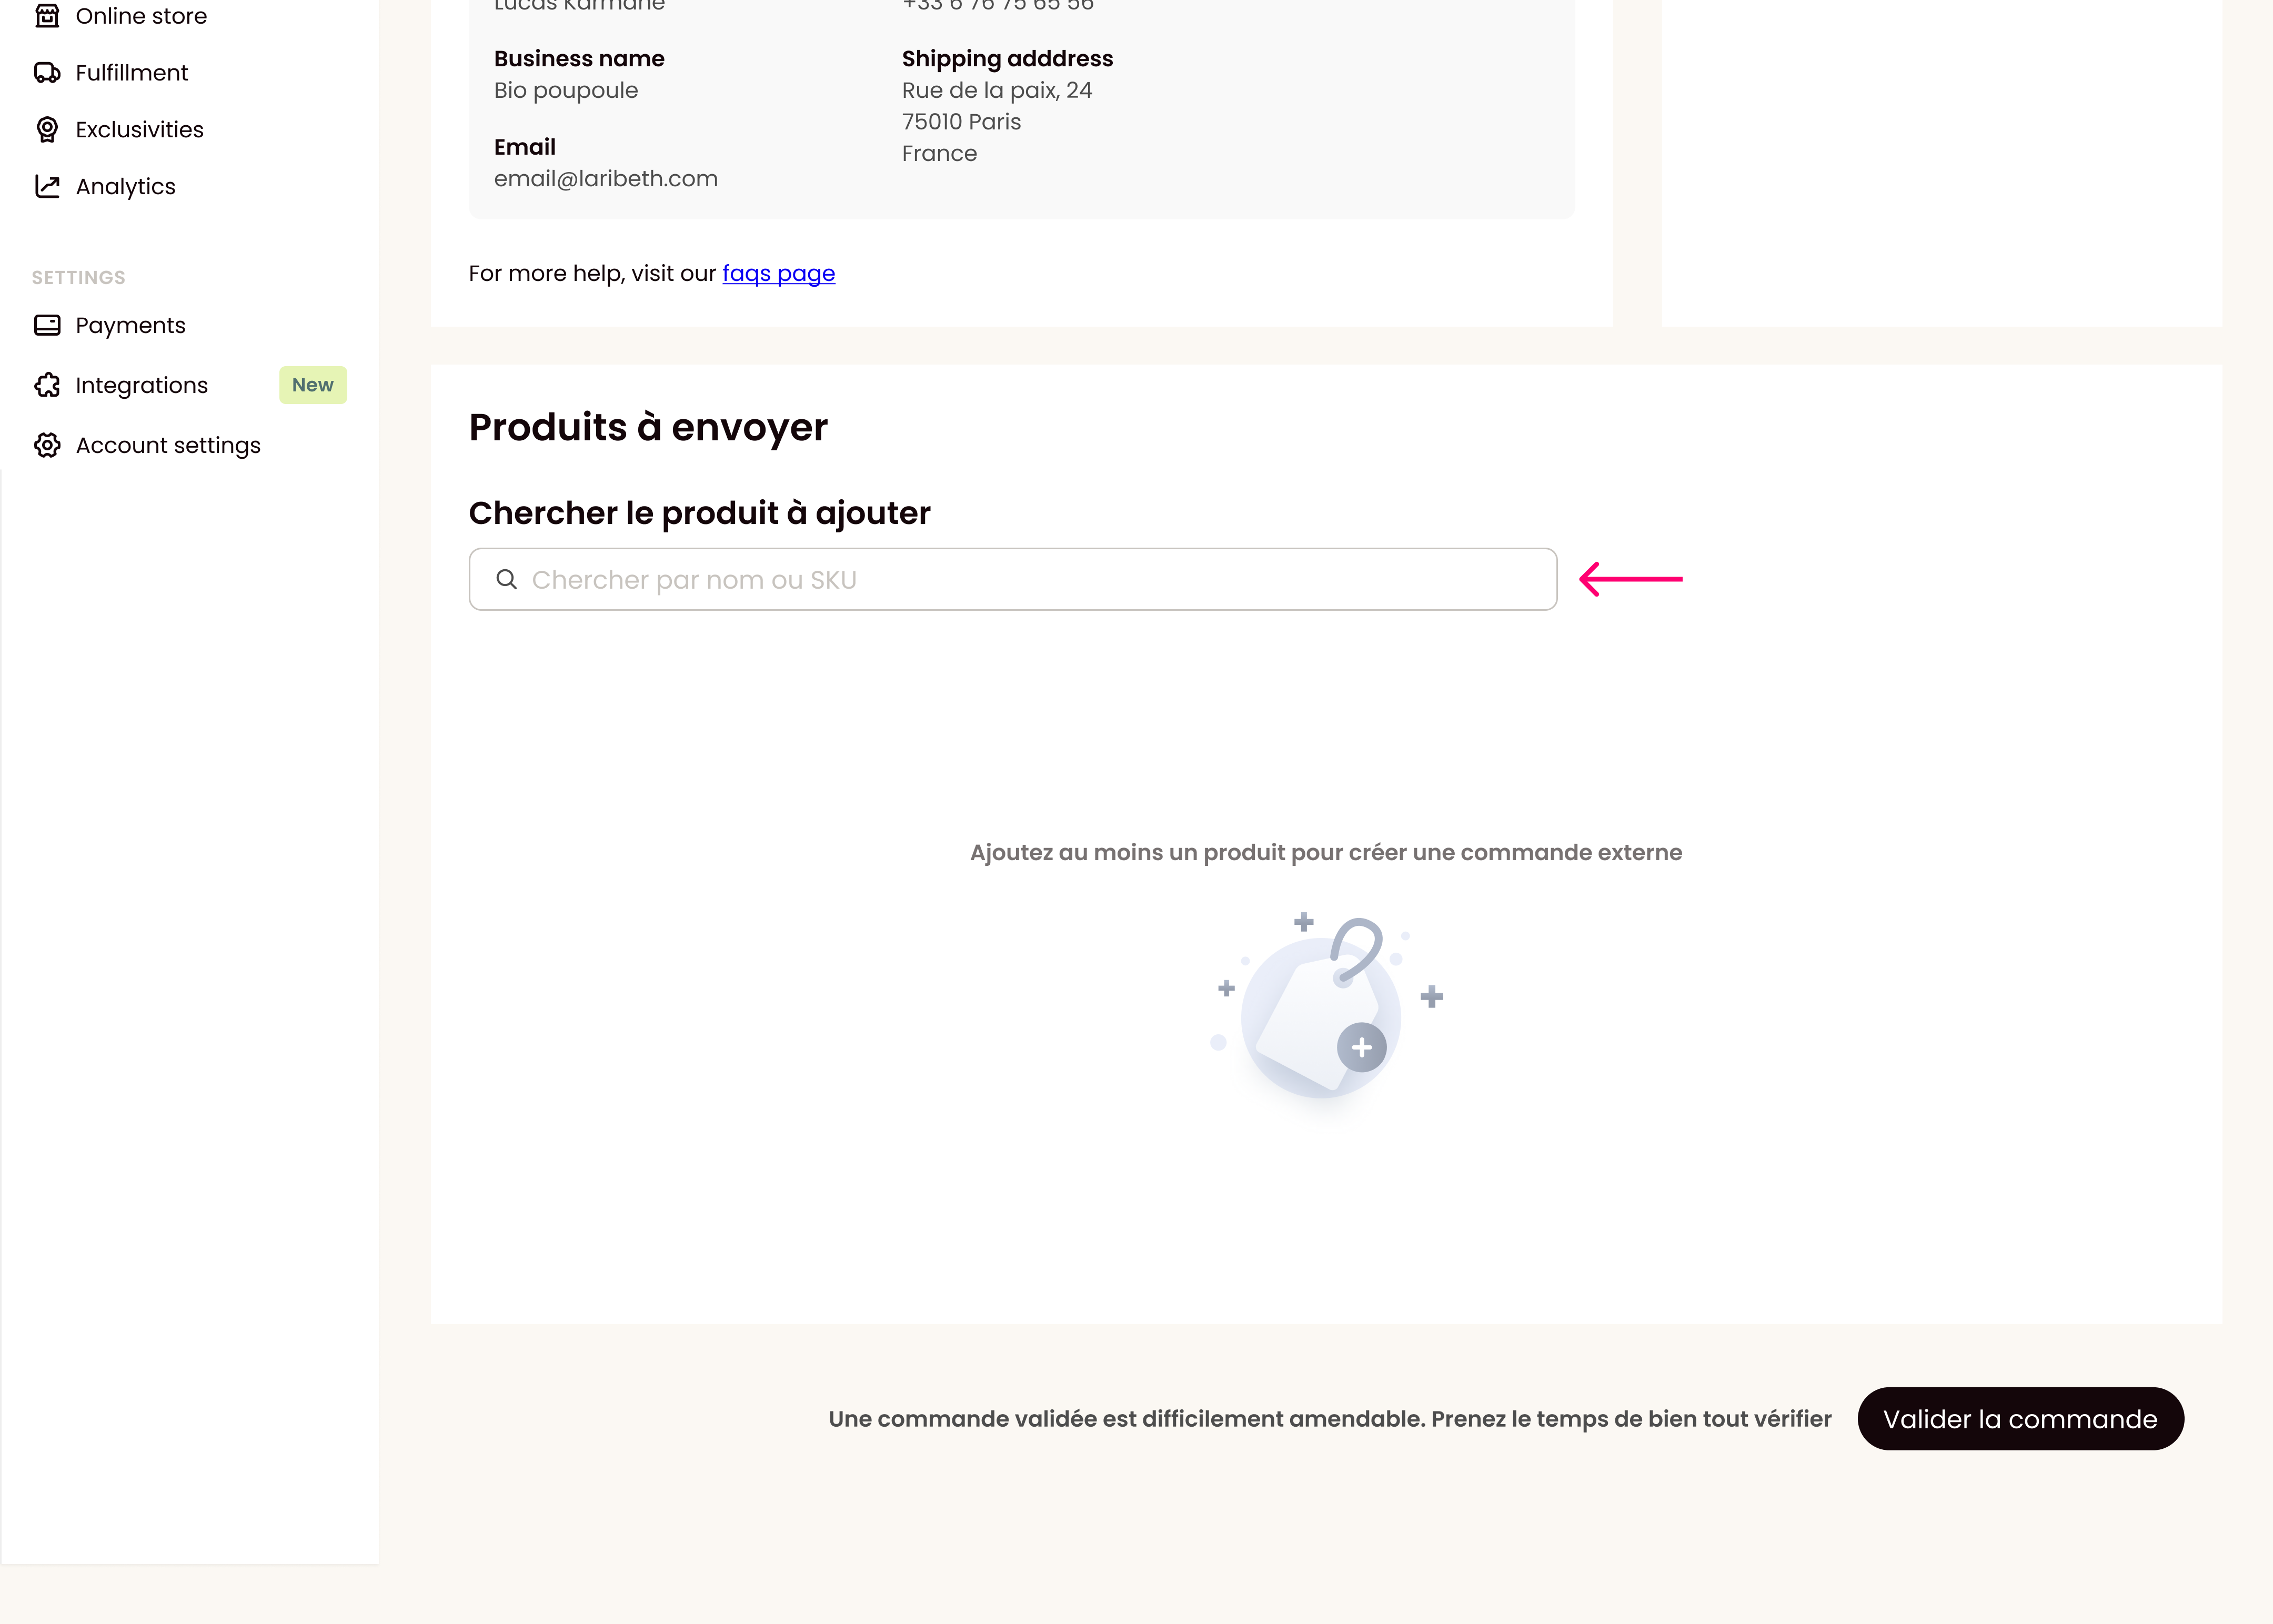The height and width of the screenshot is (1624, 2273).
Task: Click the magnifier icon in product search
Action: coord(507,579)
